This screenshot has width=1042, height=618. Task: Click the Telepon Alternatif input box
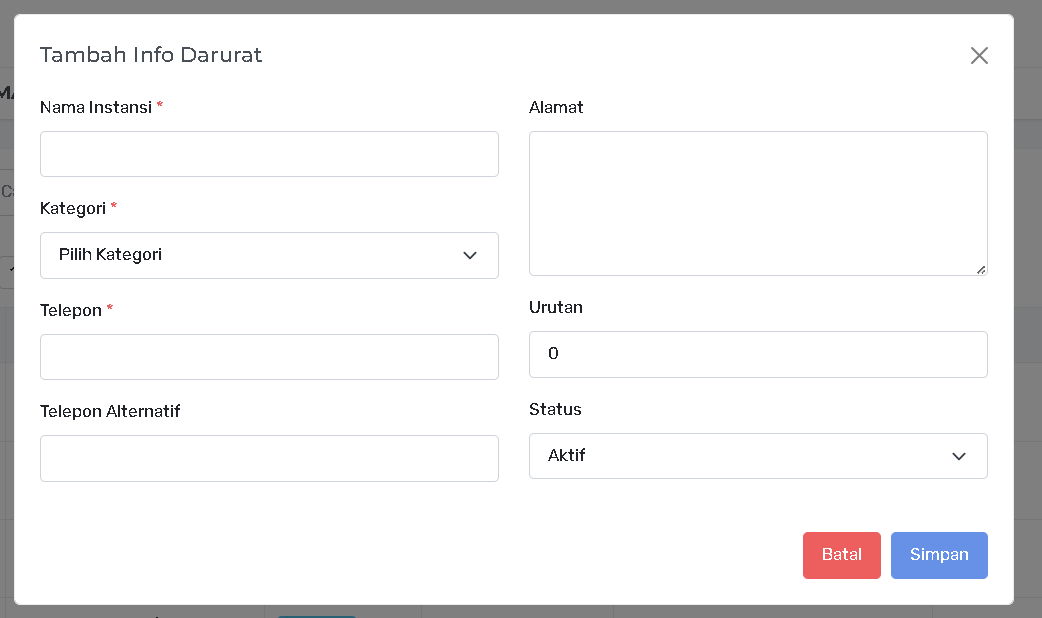point(269,458)
